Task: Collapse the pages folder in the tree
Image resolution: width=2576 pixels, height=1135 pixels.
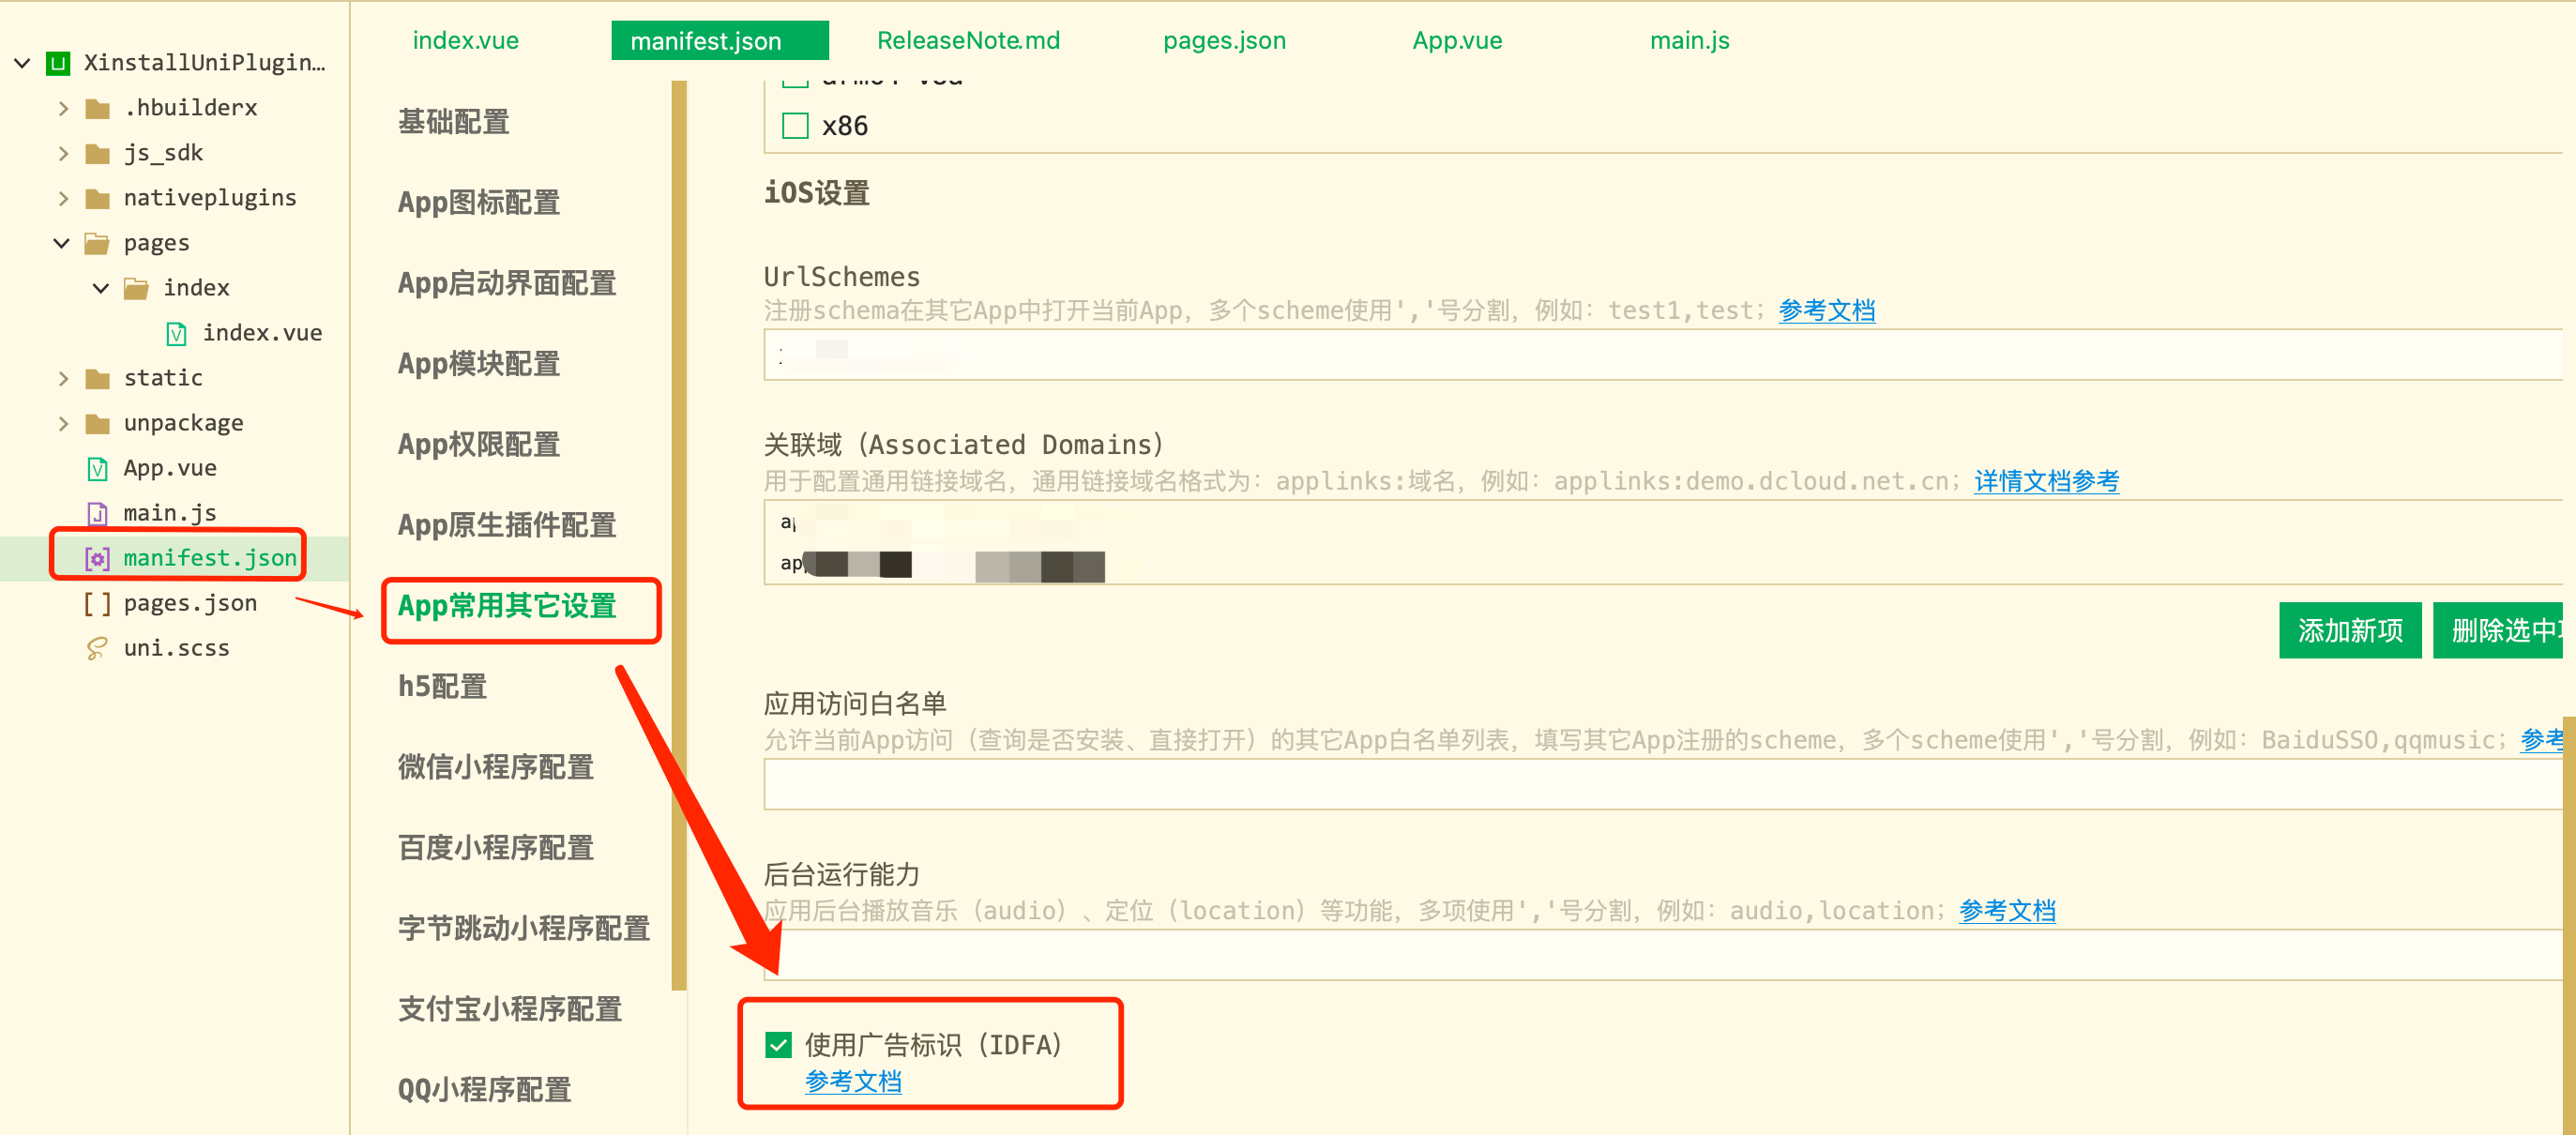Action: (61, 242)
